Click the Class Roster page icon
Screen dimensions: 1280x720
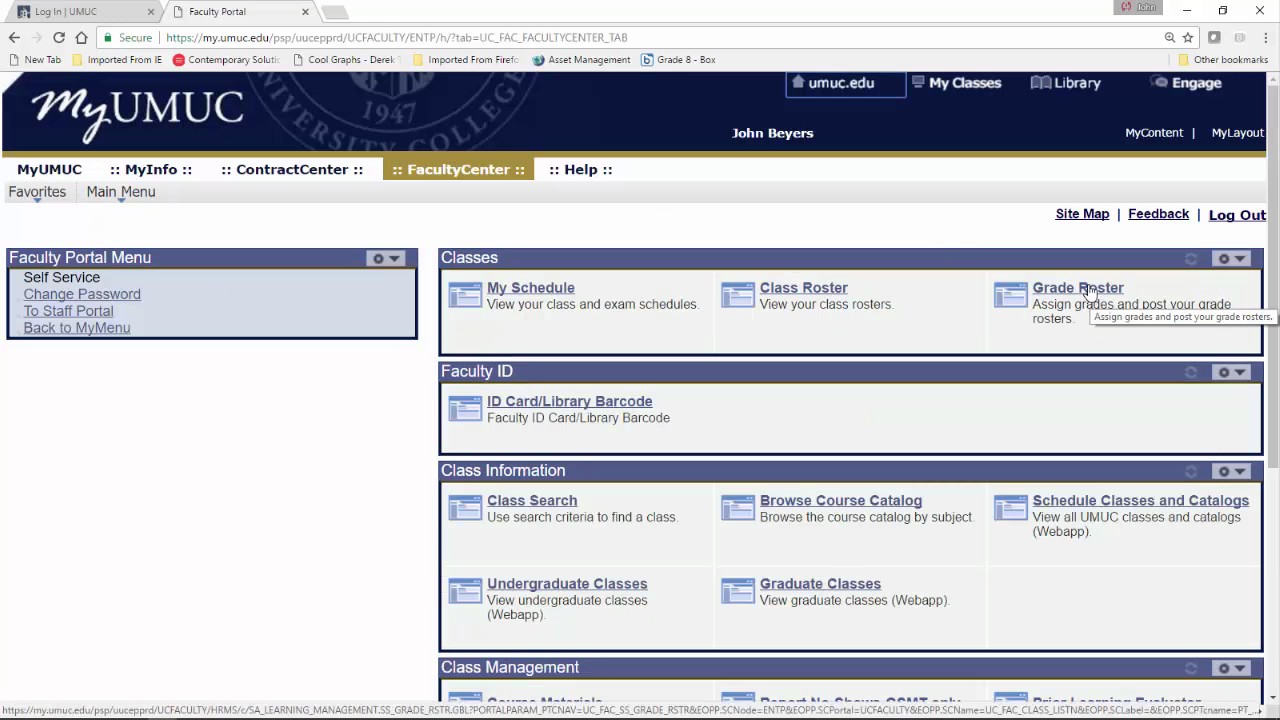[738, 295]
